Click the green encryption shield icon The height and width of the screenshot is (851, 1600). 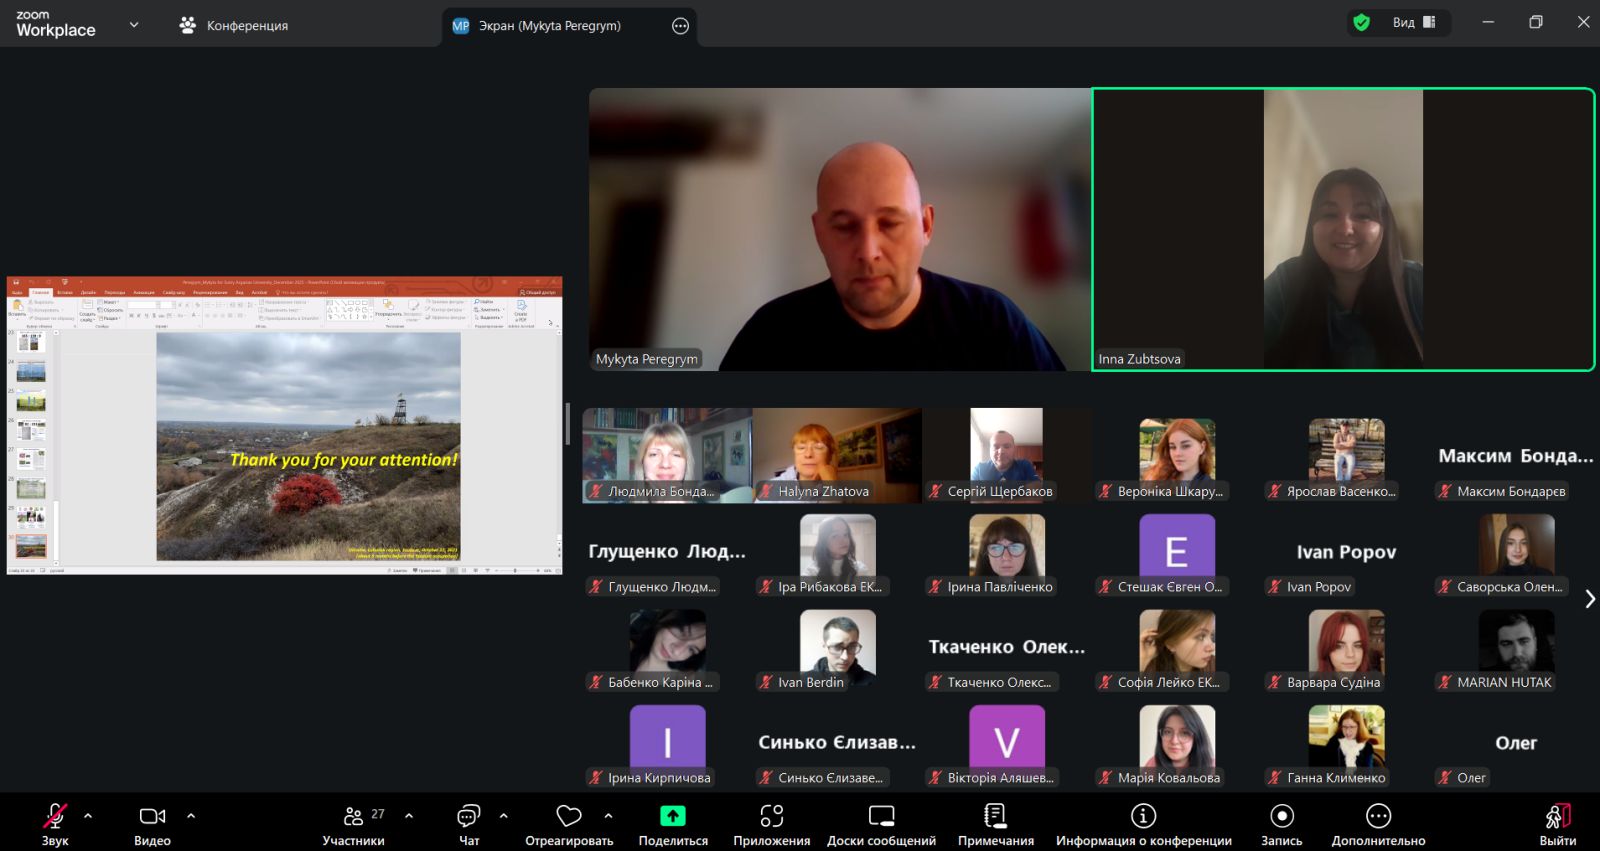1361,22
